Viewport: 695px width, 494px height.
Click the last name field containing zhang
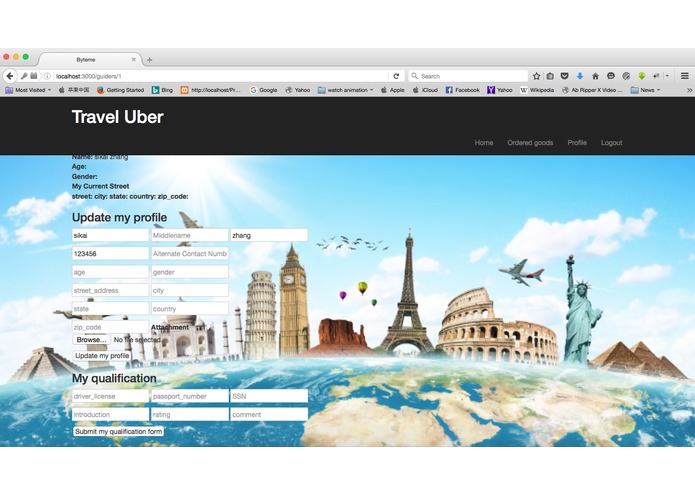269,235
